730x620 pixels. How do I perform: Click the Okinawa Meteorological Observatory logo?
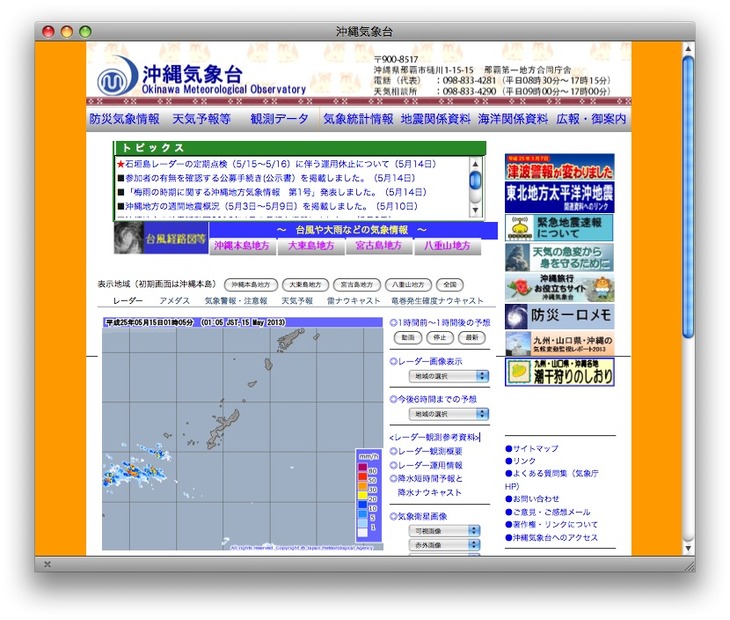[201, 77]
